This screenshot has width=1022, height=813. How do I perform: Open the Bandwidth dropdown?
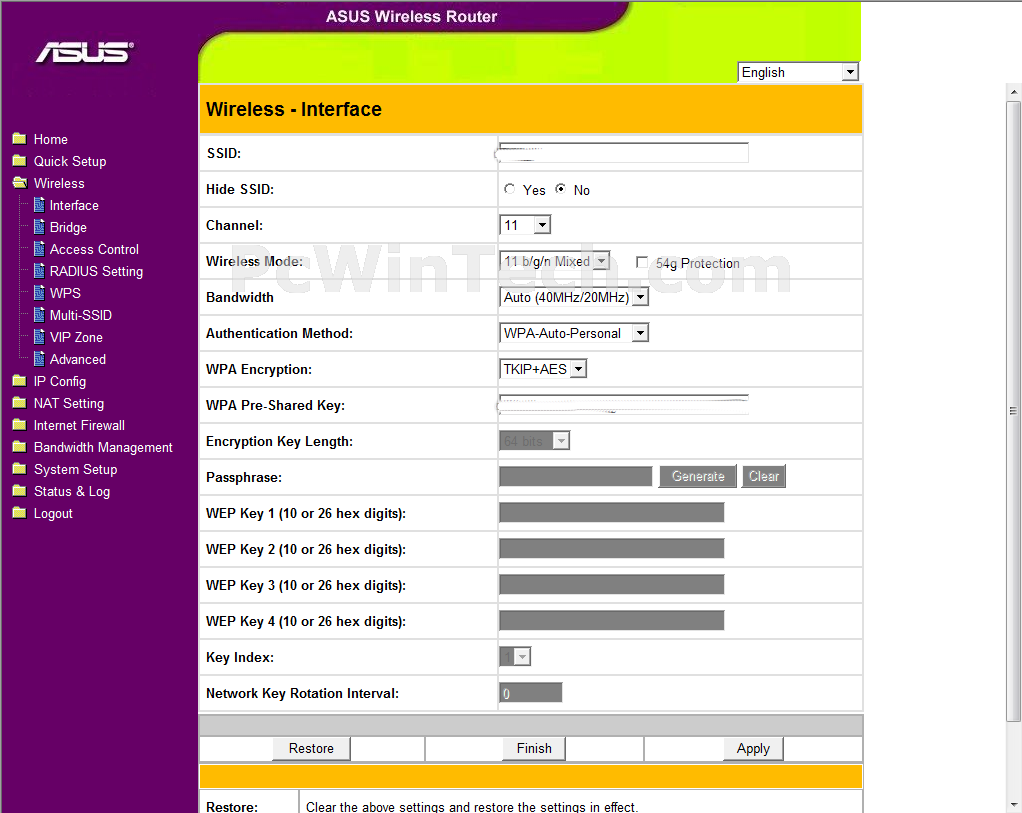pos(574,297)
